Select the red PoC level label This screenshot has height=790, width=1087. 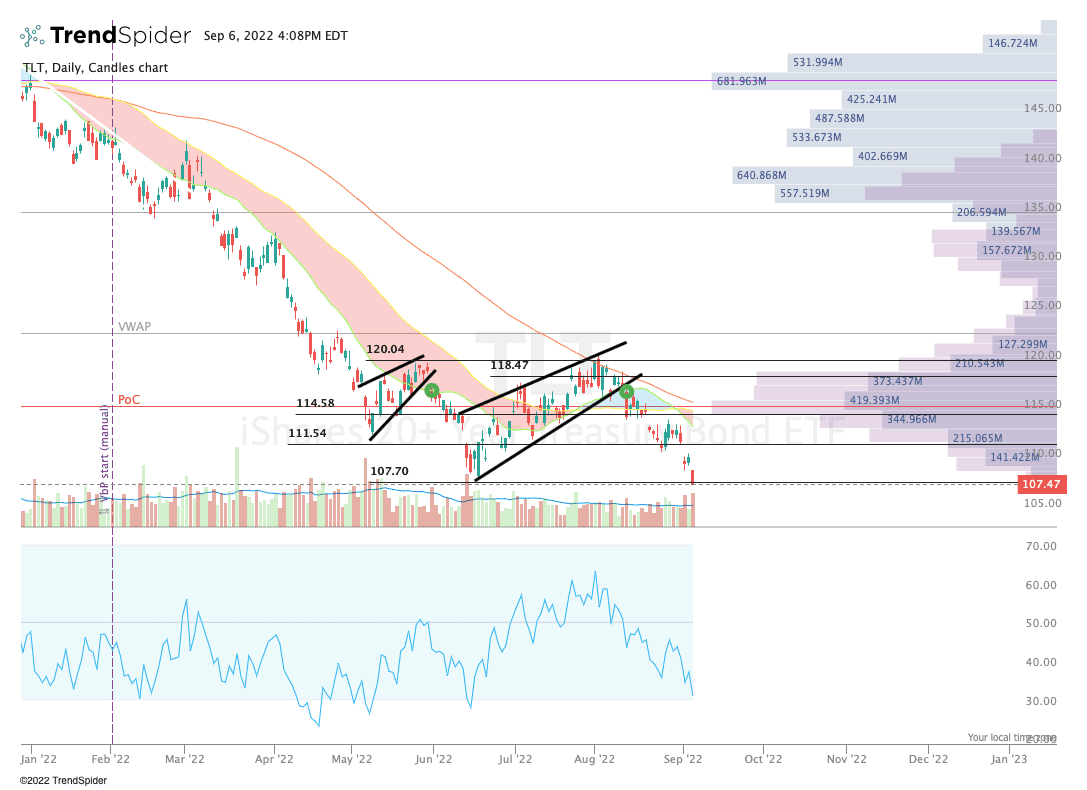[129, 399]
